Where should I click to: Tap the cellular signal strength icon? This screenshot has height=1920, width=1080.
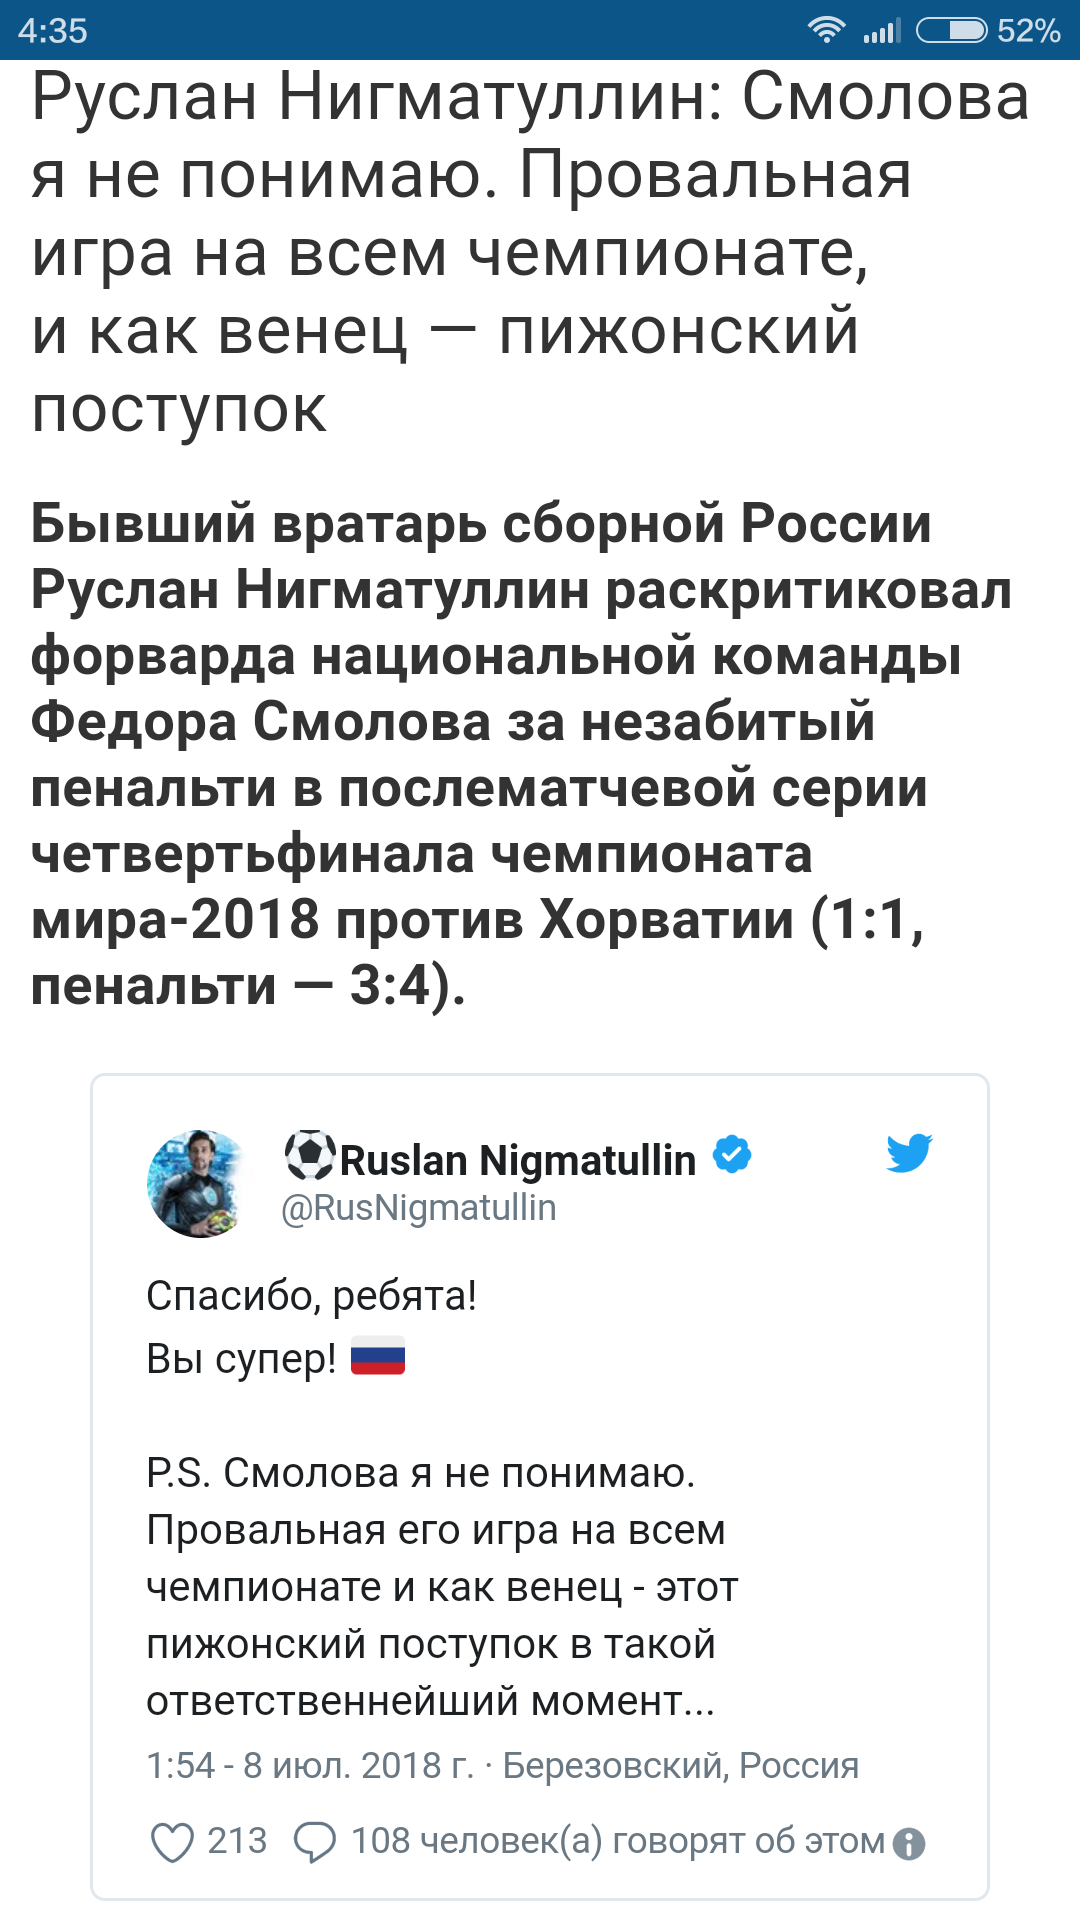881,31
